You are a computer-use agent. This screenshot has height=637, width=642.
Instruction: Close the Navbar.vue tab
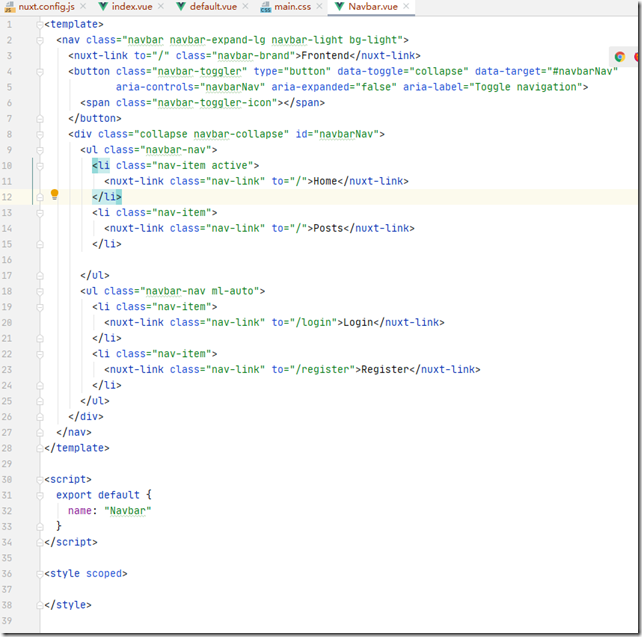(x=406, y=6)
